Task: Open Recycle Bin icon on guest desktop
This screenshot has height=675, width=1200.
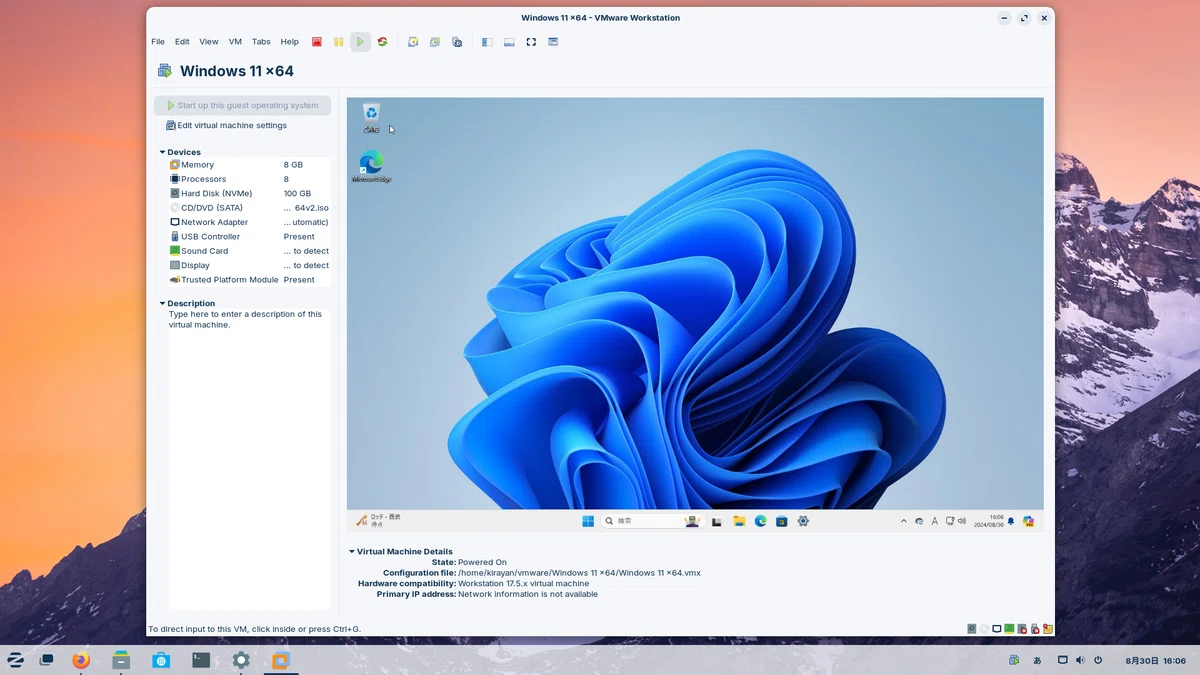Action: pos(371,117)
